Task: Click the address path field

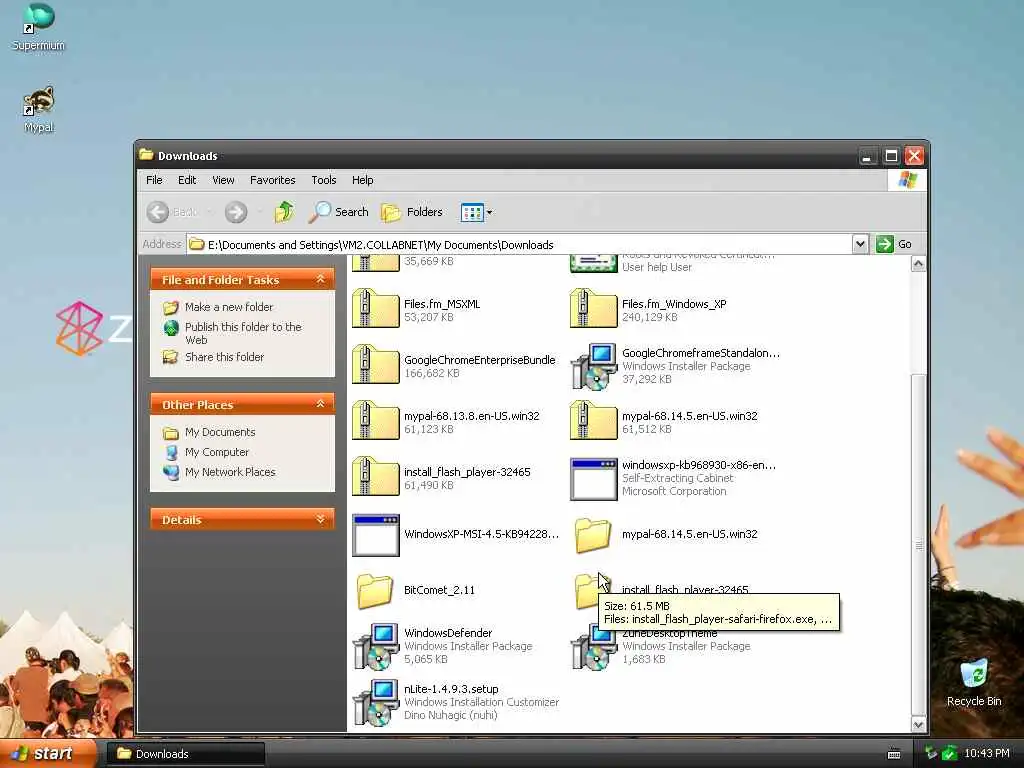Action: coord(519,244)
